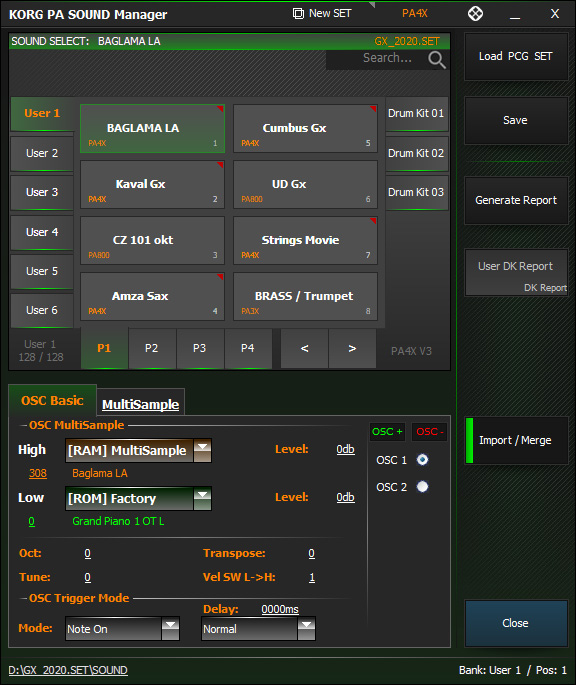
Task: Select the OSC 1 radio button
Action: point(422,460)
